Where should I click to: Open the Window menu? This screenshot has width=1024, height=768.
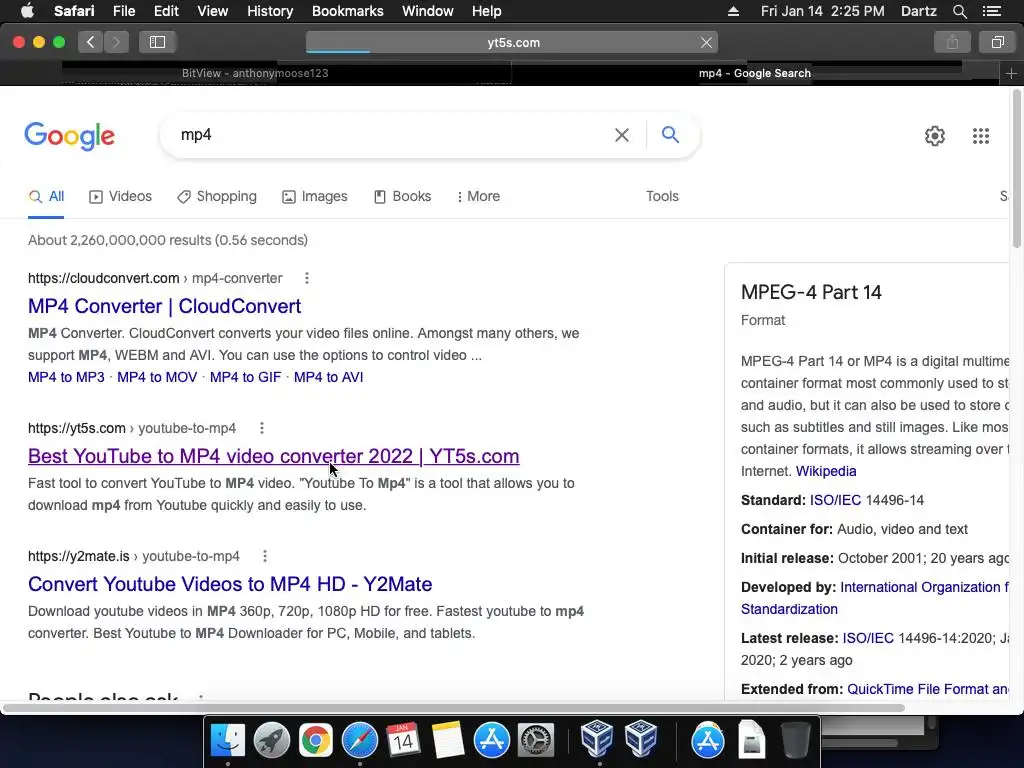click(428, 11)
